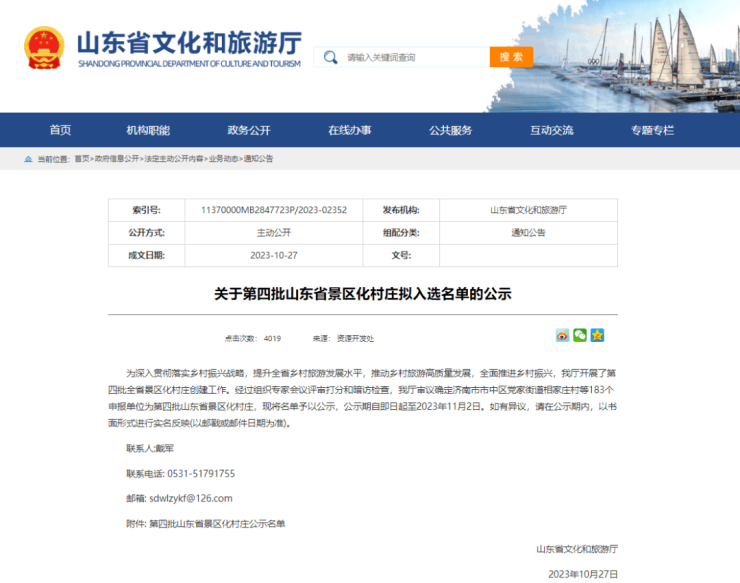Click the search magnifier icon

pos(331,57)
